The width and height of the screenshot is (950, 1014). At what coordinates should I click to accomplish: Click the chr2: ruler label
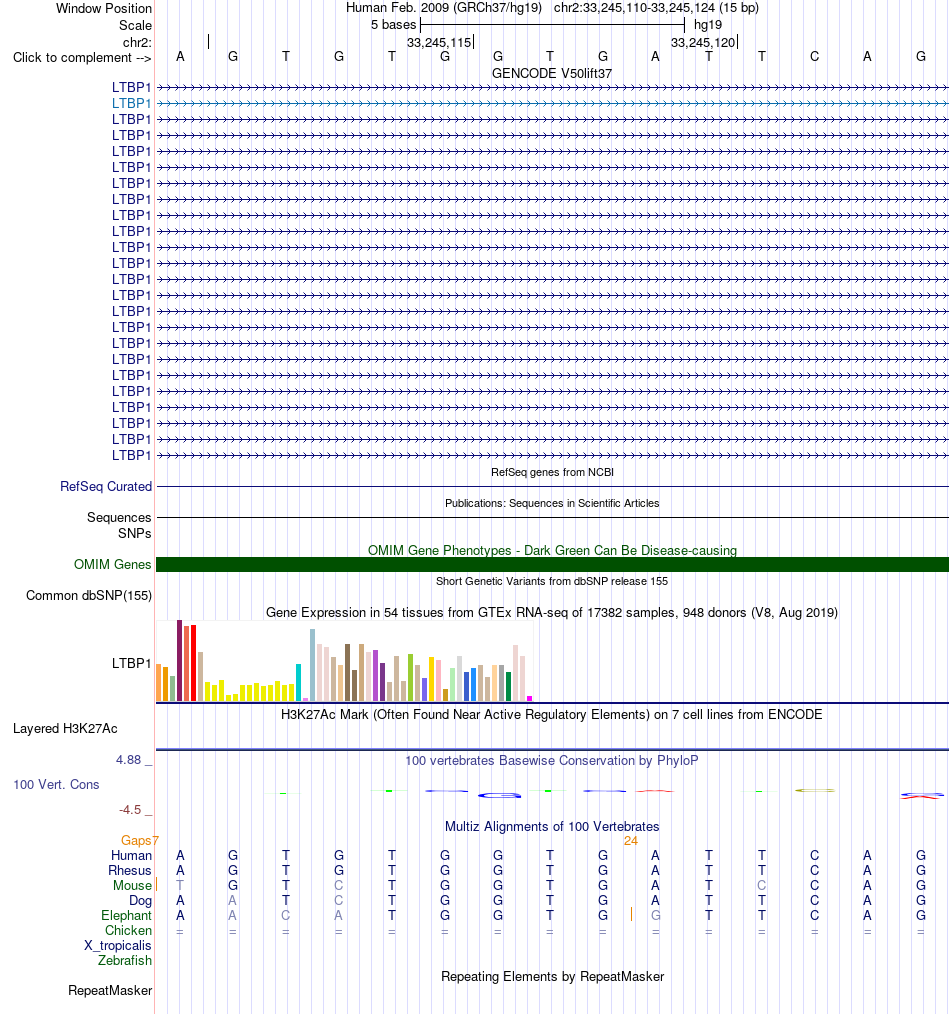click(137, 42)
